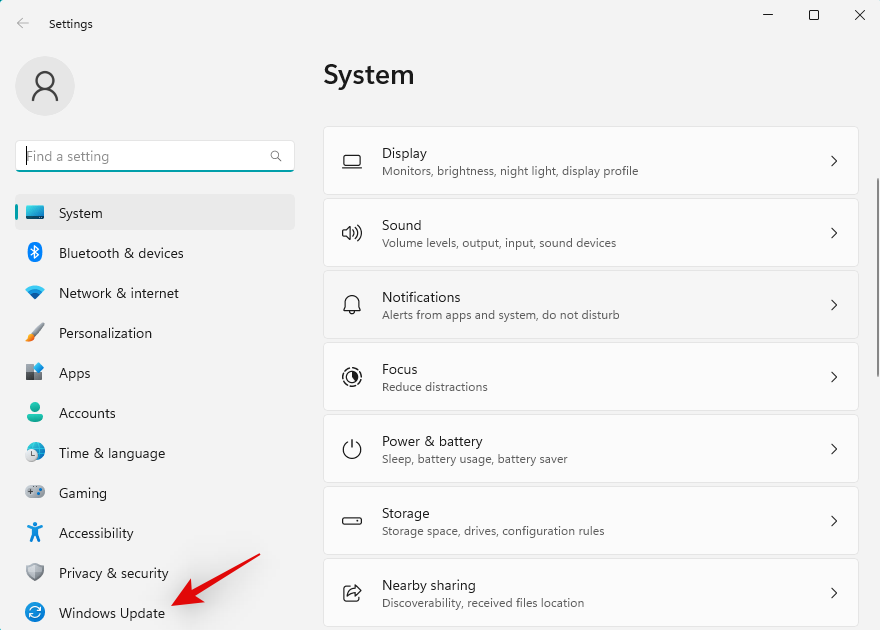880x630 pixels.
Task: Expand the Display row chevron
Action: tap(834, 161)
